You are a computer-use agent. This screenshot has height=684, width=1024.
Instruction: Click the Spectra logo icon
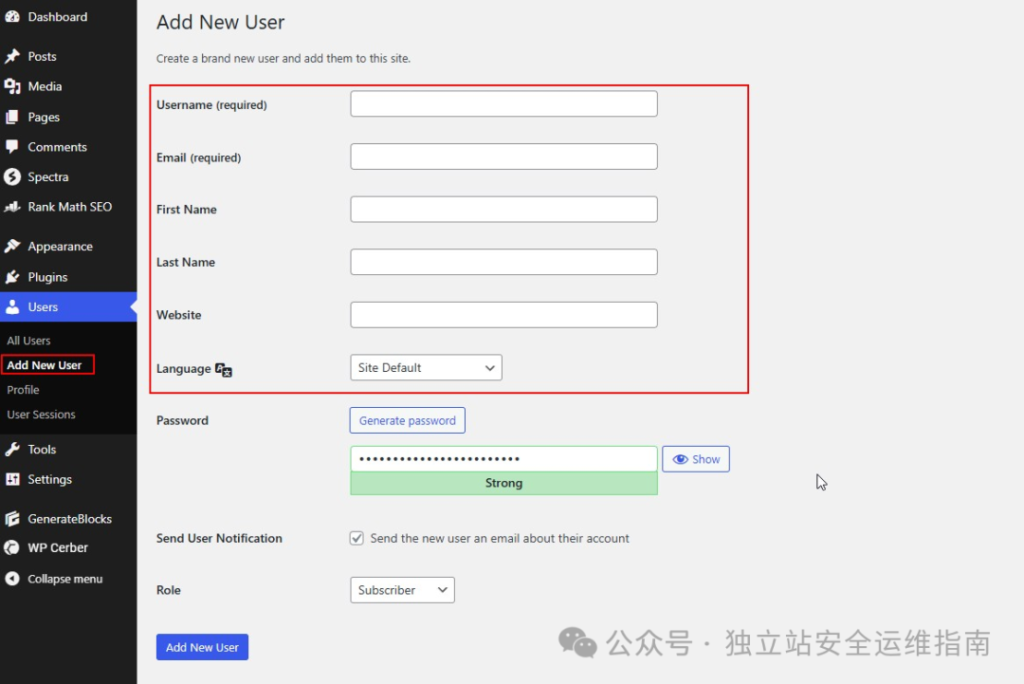(12, 176)
